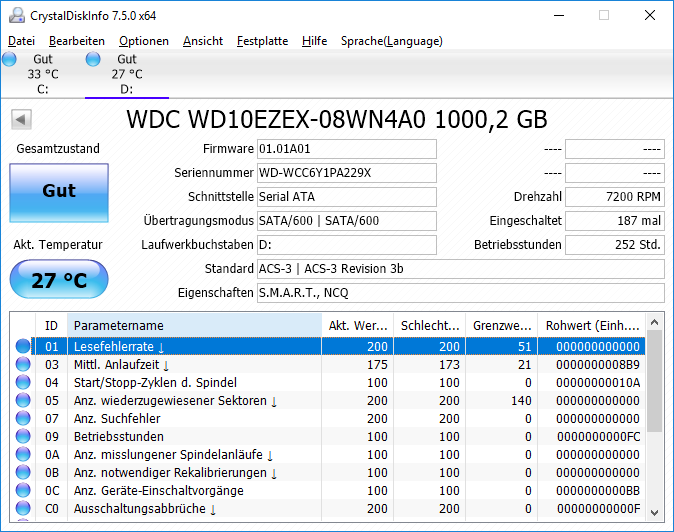Click the blue status orb for drive D:
The image size is (674, 532).
[x=93, y=59]
